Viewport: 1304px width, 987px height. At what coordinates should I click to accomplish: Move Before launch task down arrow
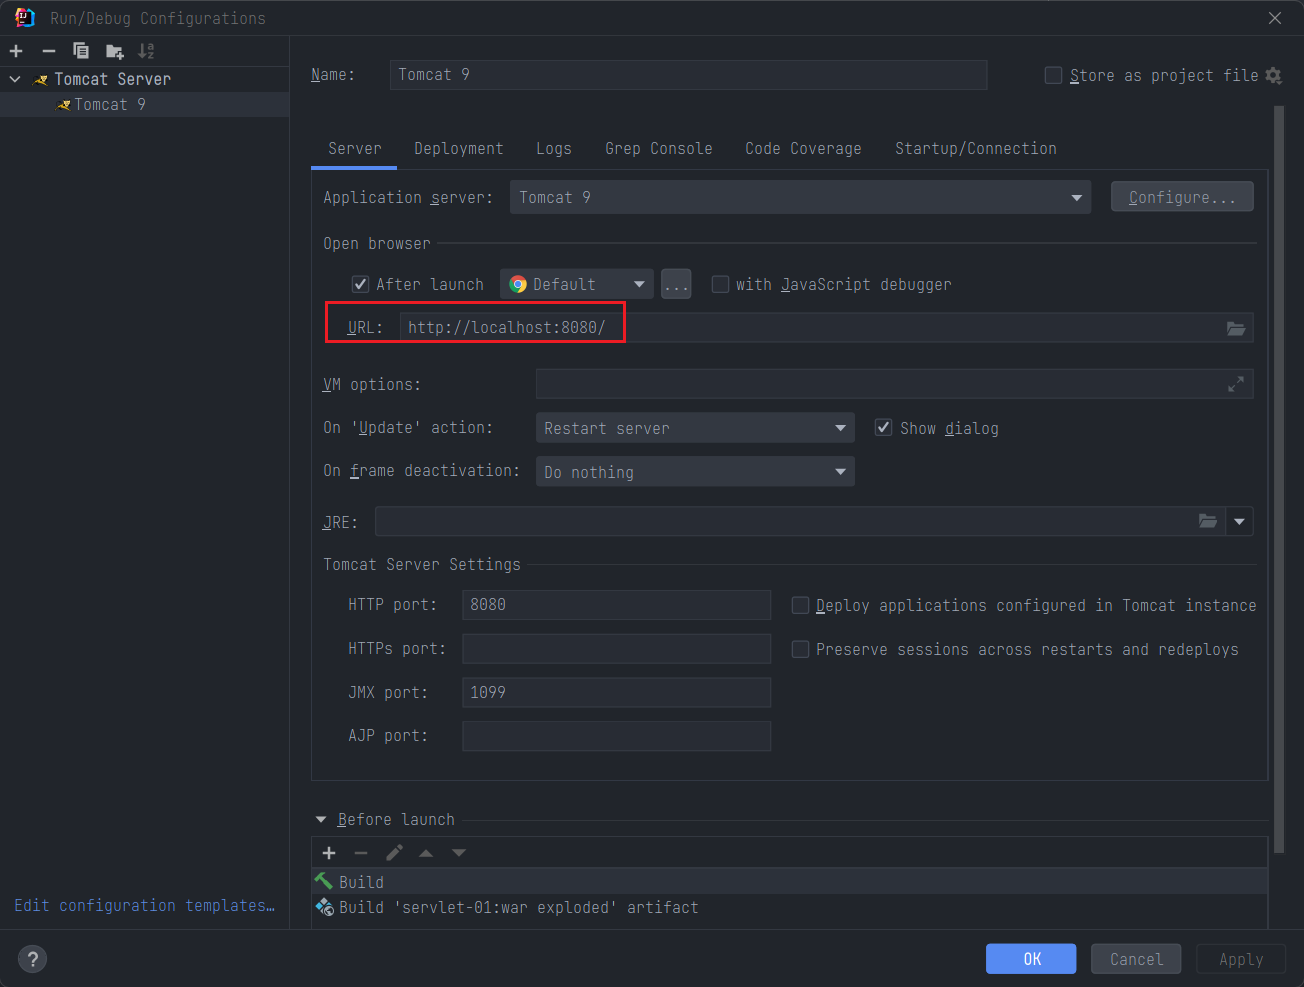[x=459, y=853]
